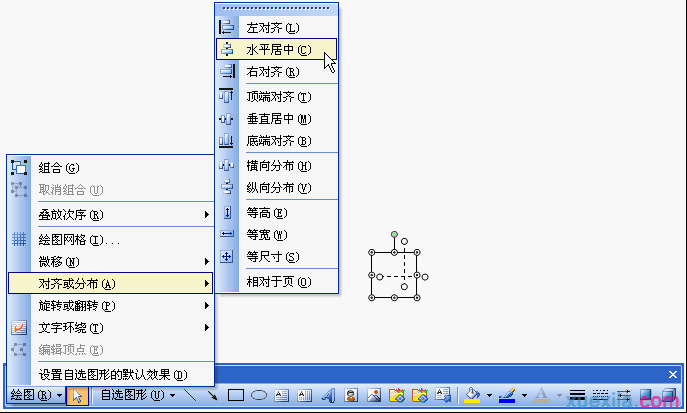Image resolution: width=687 pixels, height=413 pixels.
Task: Close the drawing toolbar
Action: pos(673,374)
